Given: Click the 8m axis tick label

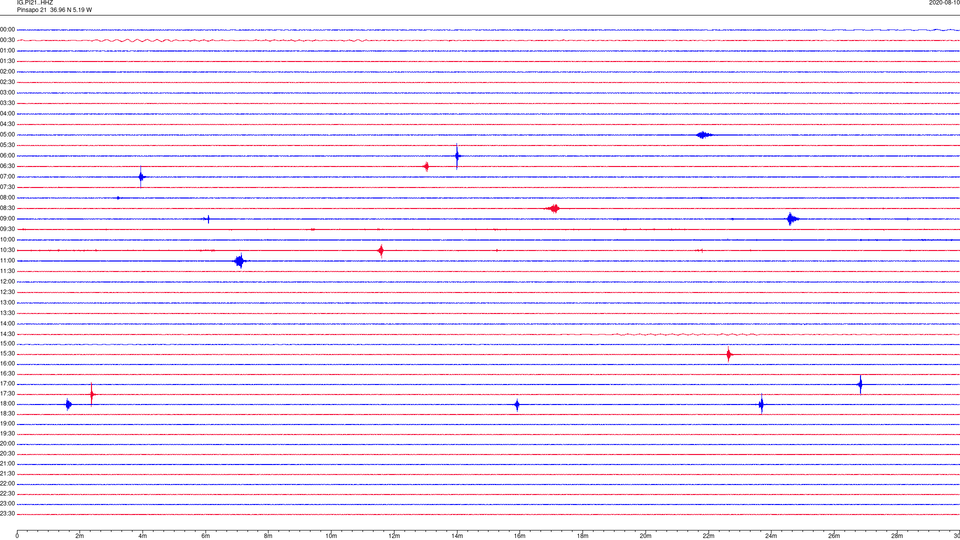Looking at the screenshot, I should (268, 536).
